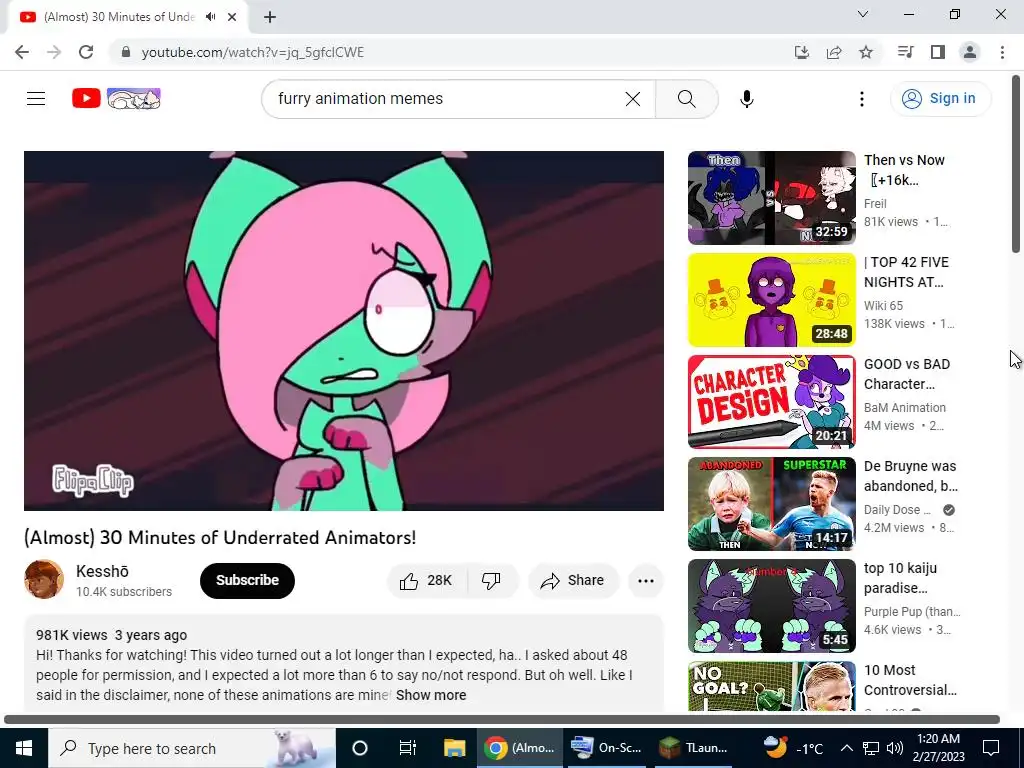View site info lock icon
Screen dimensions: 1024x768
point(126,52)
